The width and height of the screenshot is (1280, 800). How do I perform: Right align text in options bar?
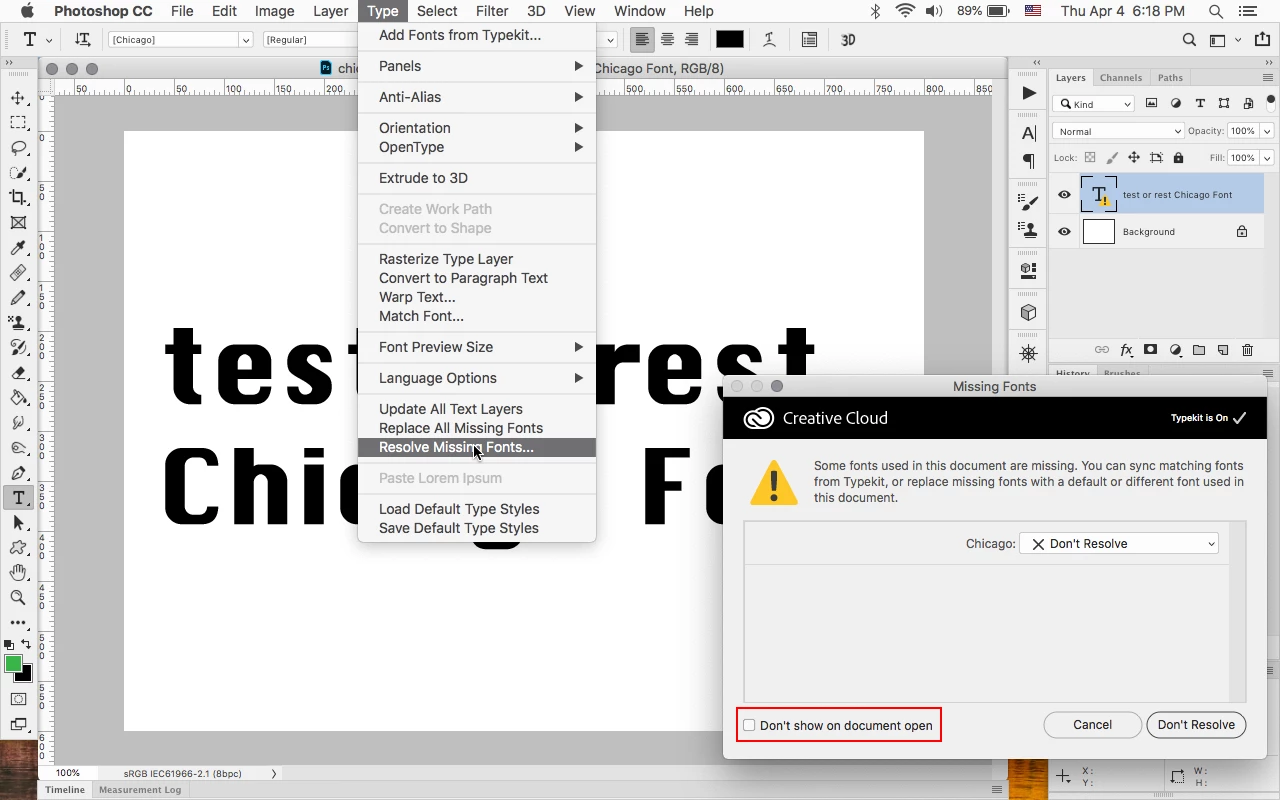point(691,40)
